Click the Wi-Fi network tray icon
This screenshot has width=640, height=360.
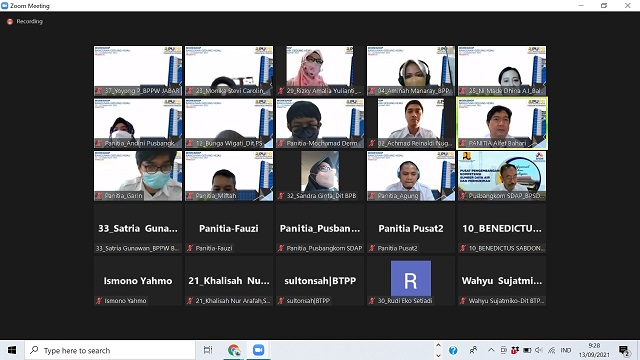[x=552, y=350]
